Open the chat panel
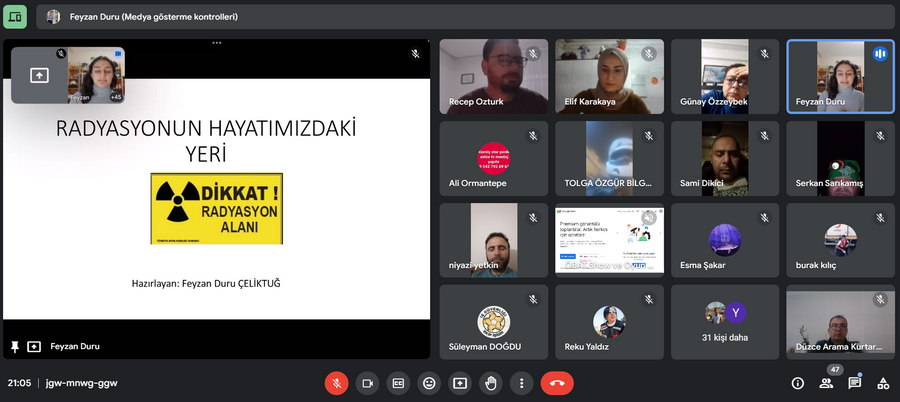Viewport: 900px width, 402px height. point(855,383)
